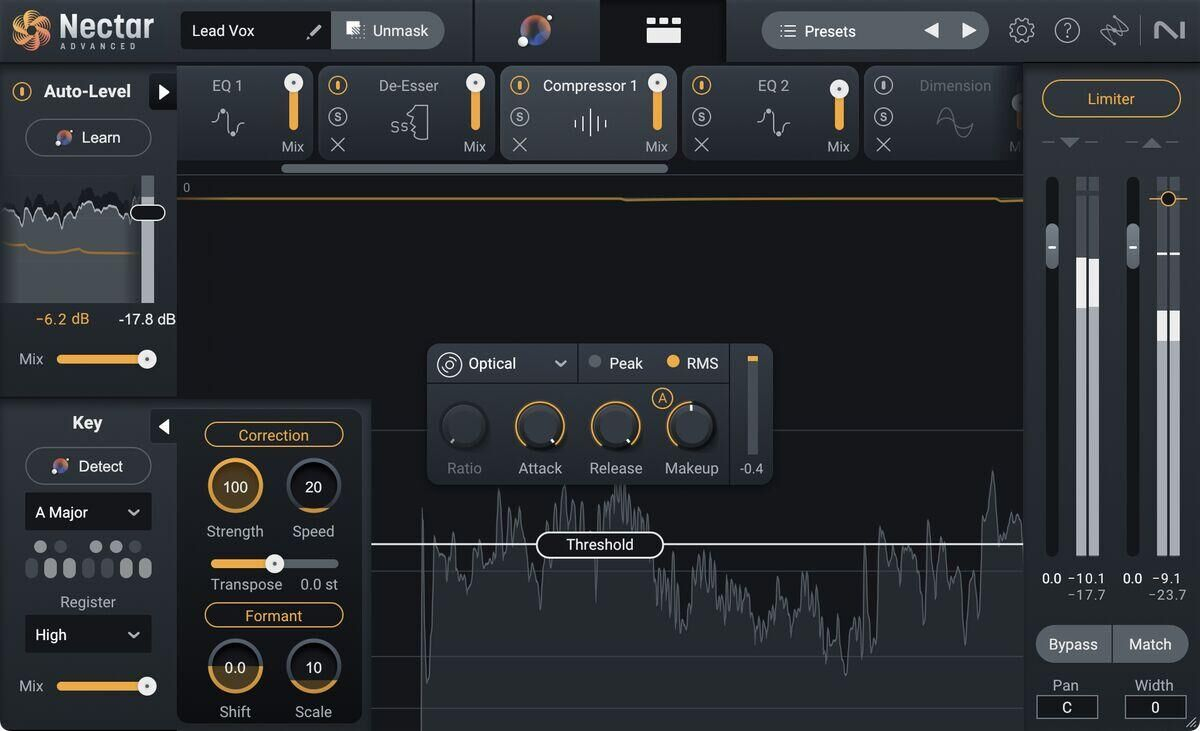Switch to the module rack view tab
The image size is (1200, 731).
coord(663,31)
